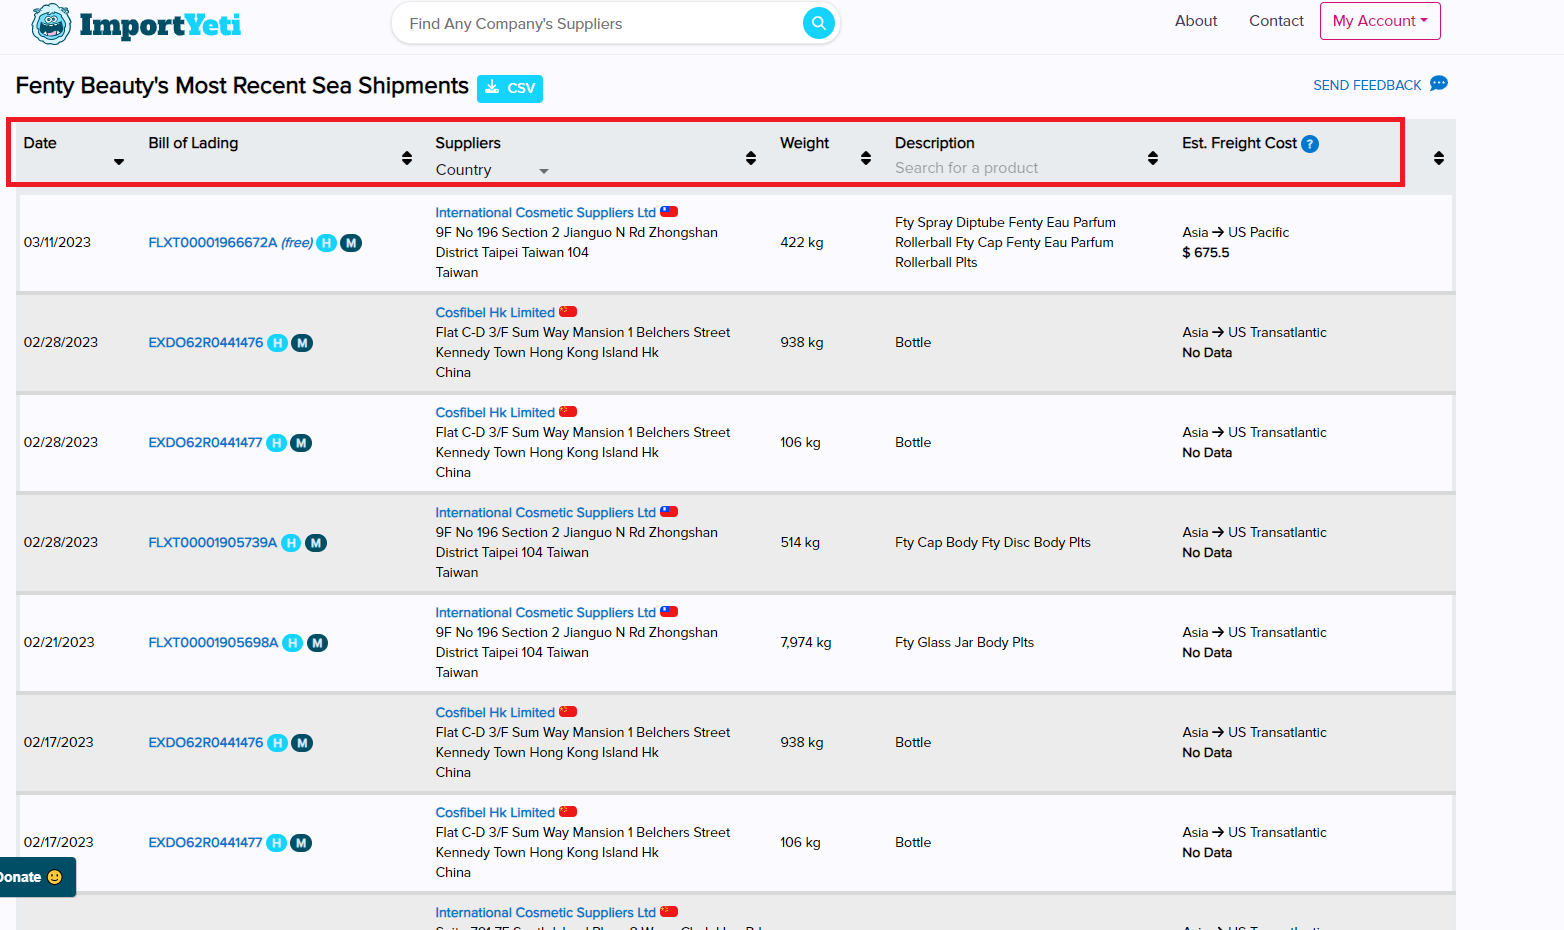Click H badge for 02/28/2023 EXDO62R0441476

tap(278, 343)
